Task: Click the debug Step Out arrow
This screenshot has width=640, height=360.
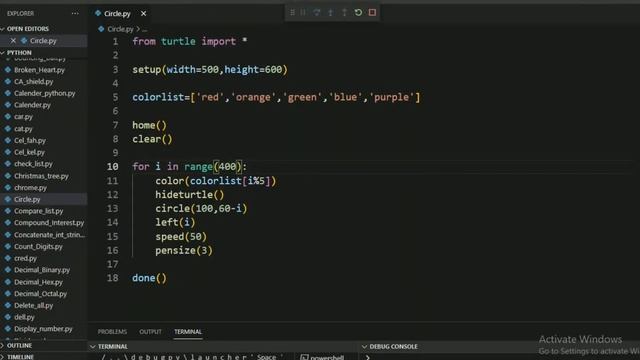Action: click(x=344, y=13)
